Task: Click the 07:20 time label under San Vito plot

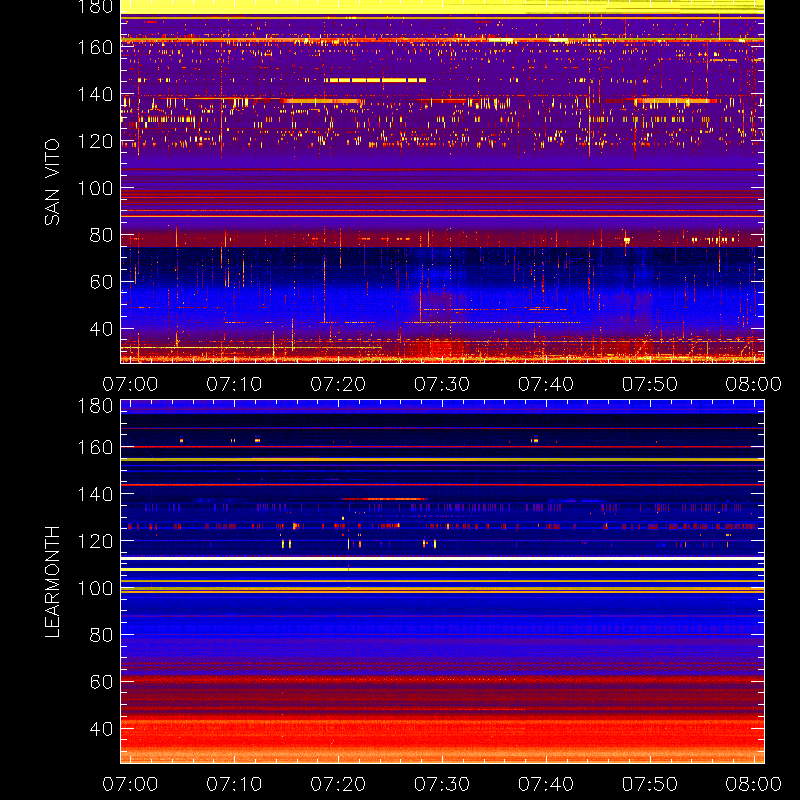Action: (338, 384)
